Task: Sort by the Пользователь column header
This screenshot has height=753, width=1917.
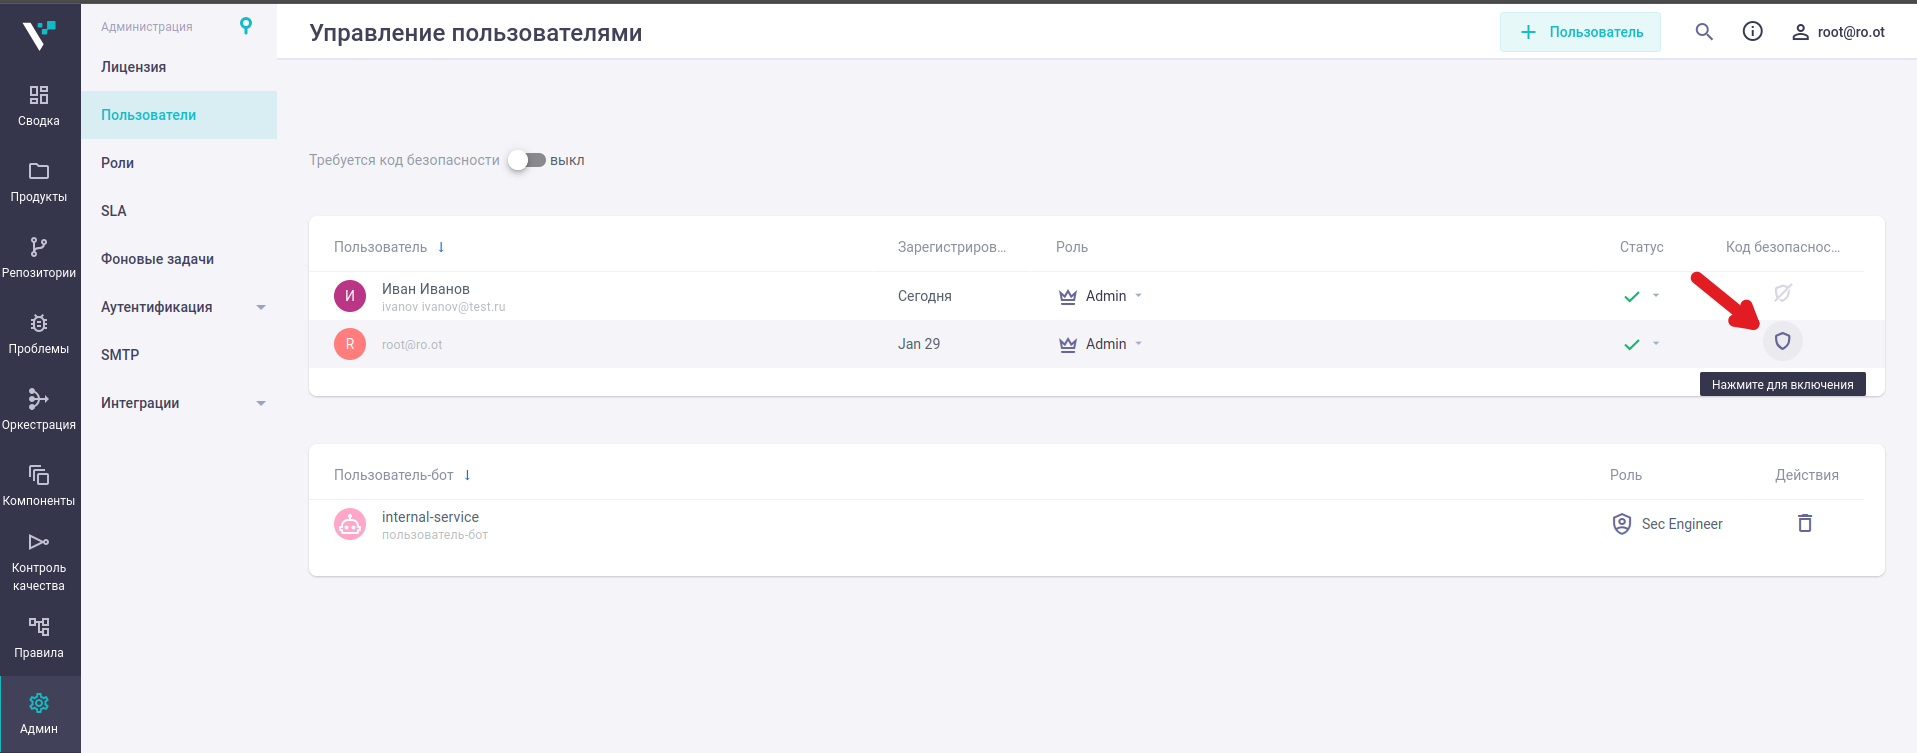Action: [381, 247]
